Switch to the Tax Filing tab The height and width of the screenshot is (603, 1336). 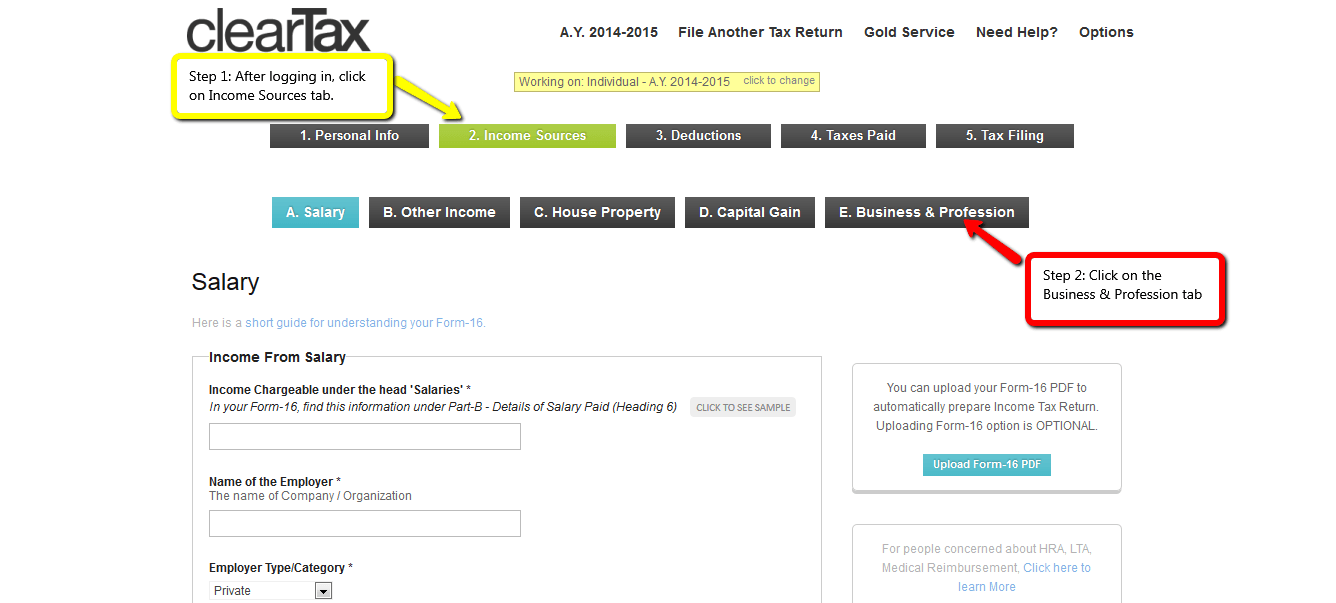(x=1004, y=136)
